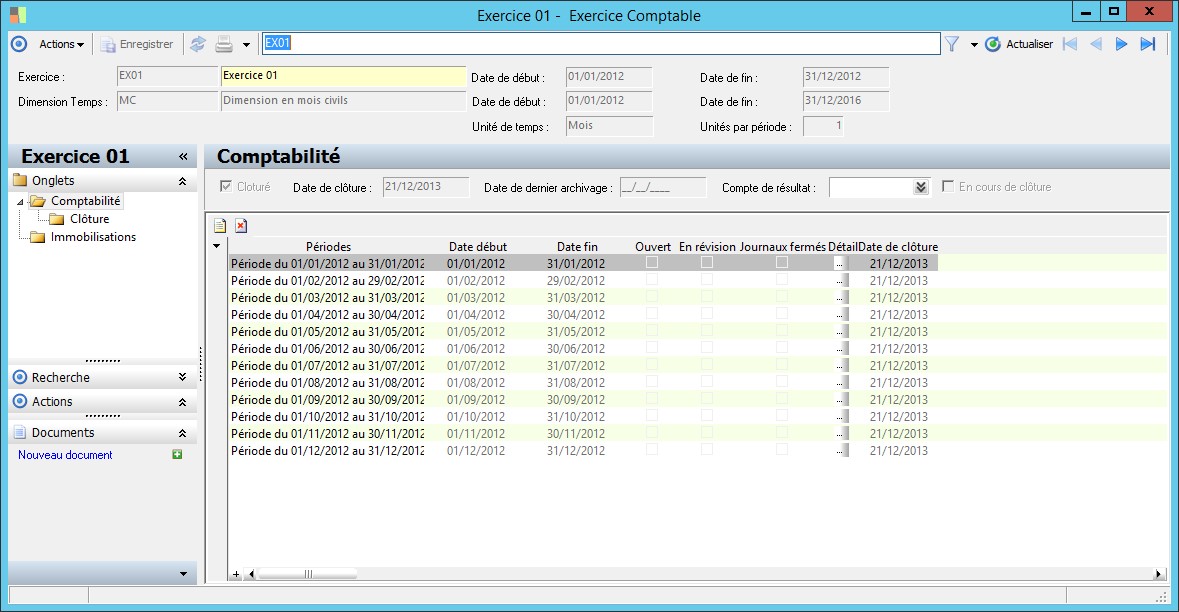The image size is (1179, 612).
Task: Go to the first record arrow
Action: pos(1070,44)
